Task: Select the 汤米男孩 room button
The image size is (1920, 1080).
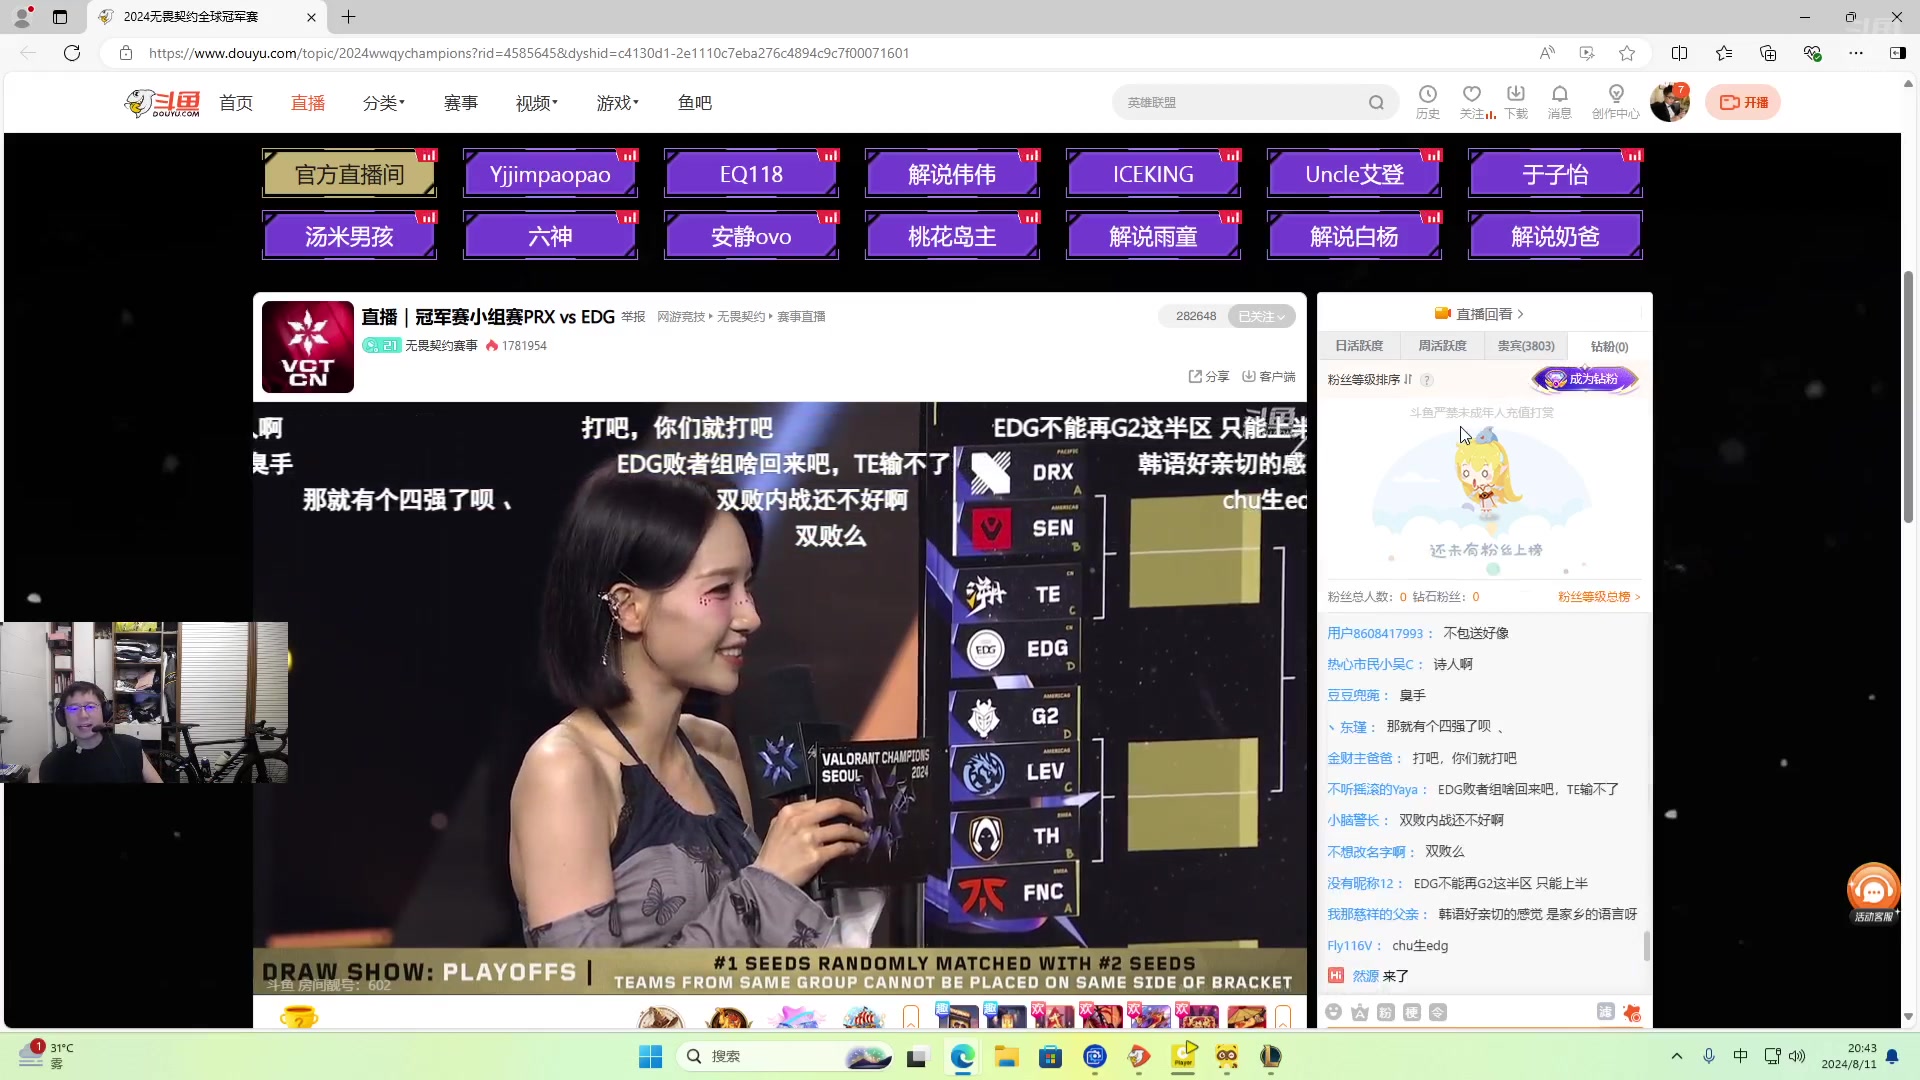Action: point(349,236)
